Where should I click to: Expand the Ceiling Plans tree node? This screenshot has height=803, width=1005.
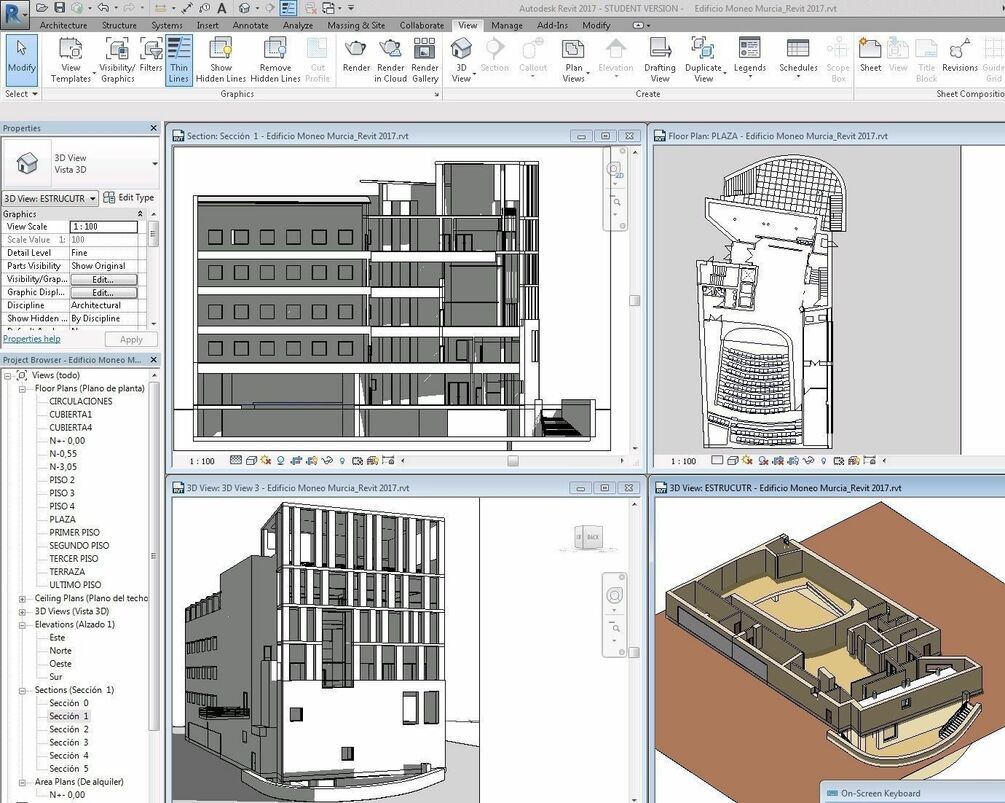tap(22, 599)
